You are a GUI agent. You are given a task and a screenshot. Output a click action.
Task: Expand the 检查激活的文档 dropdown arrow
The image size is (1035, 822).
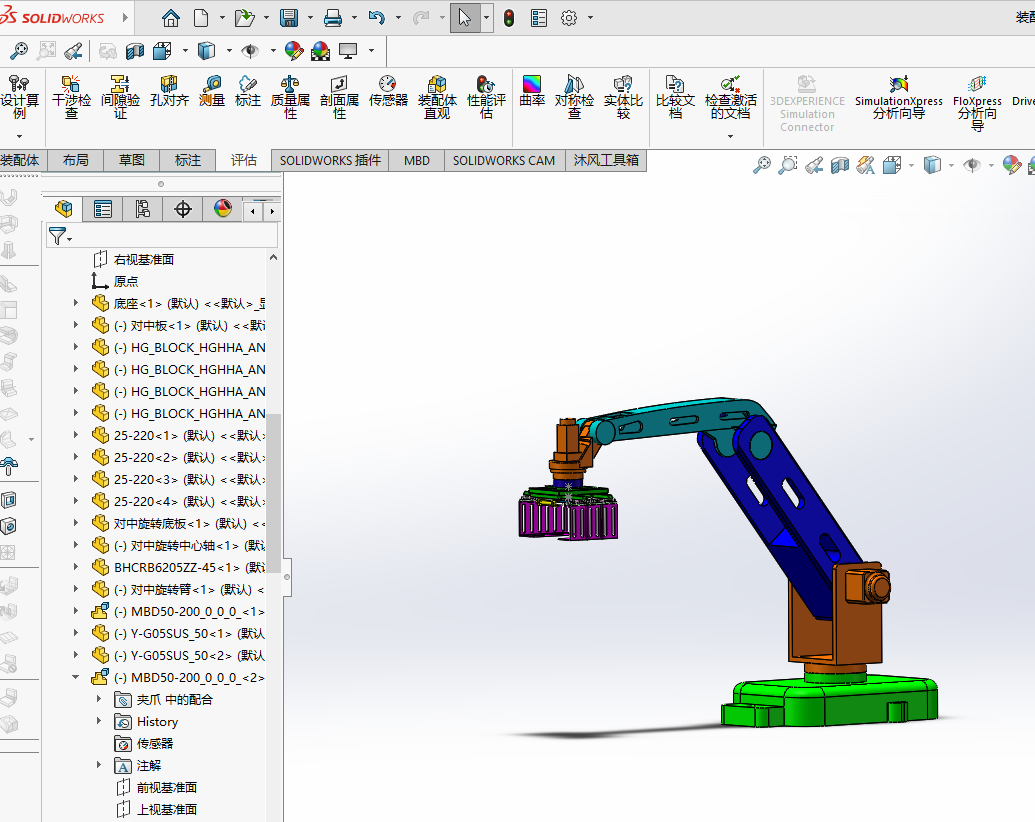tap(730, 136)
